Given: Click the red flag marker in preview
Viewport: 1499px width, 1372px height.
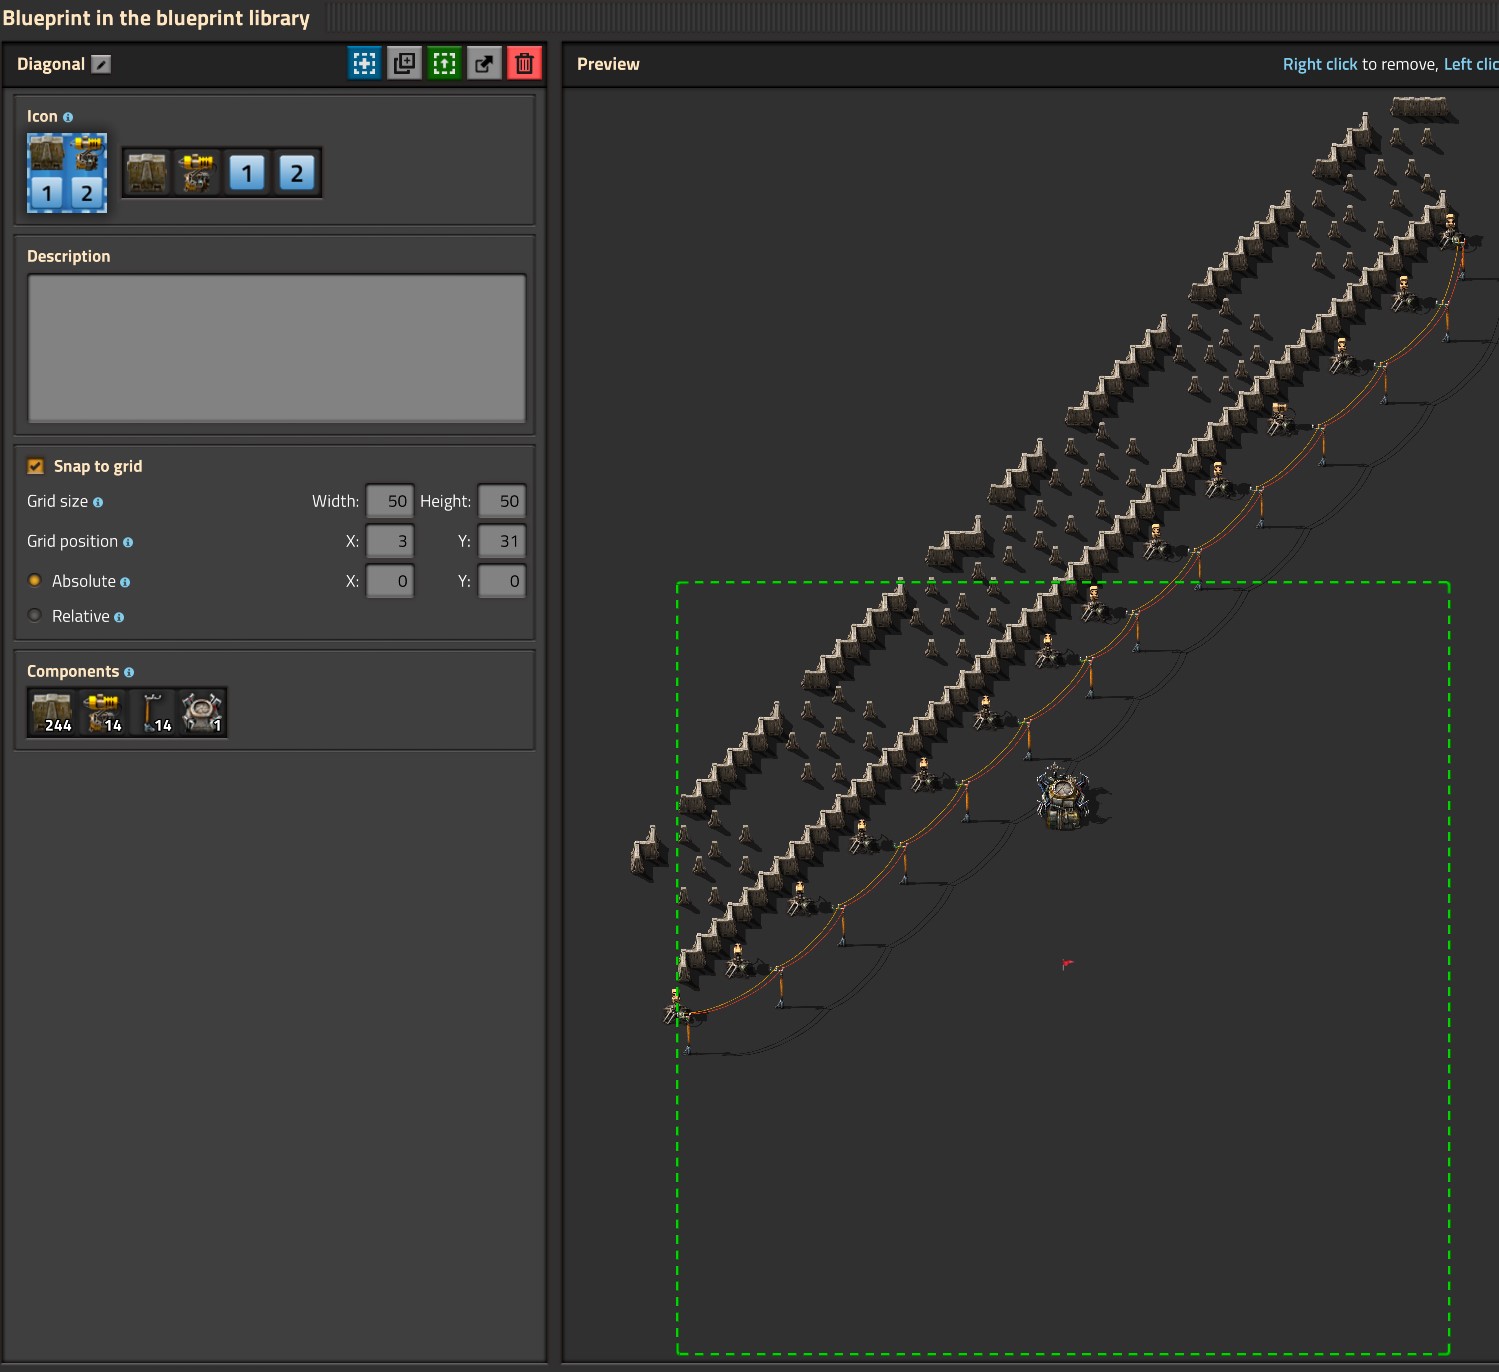Looking at the screenshot, I should [1067, 964].
